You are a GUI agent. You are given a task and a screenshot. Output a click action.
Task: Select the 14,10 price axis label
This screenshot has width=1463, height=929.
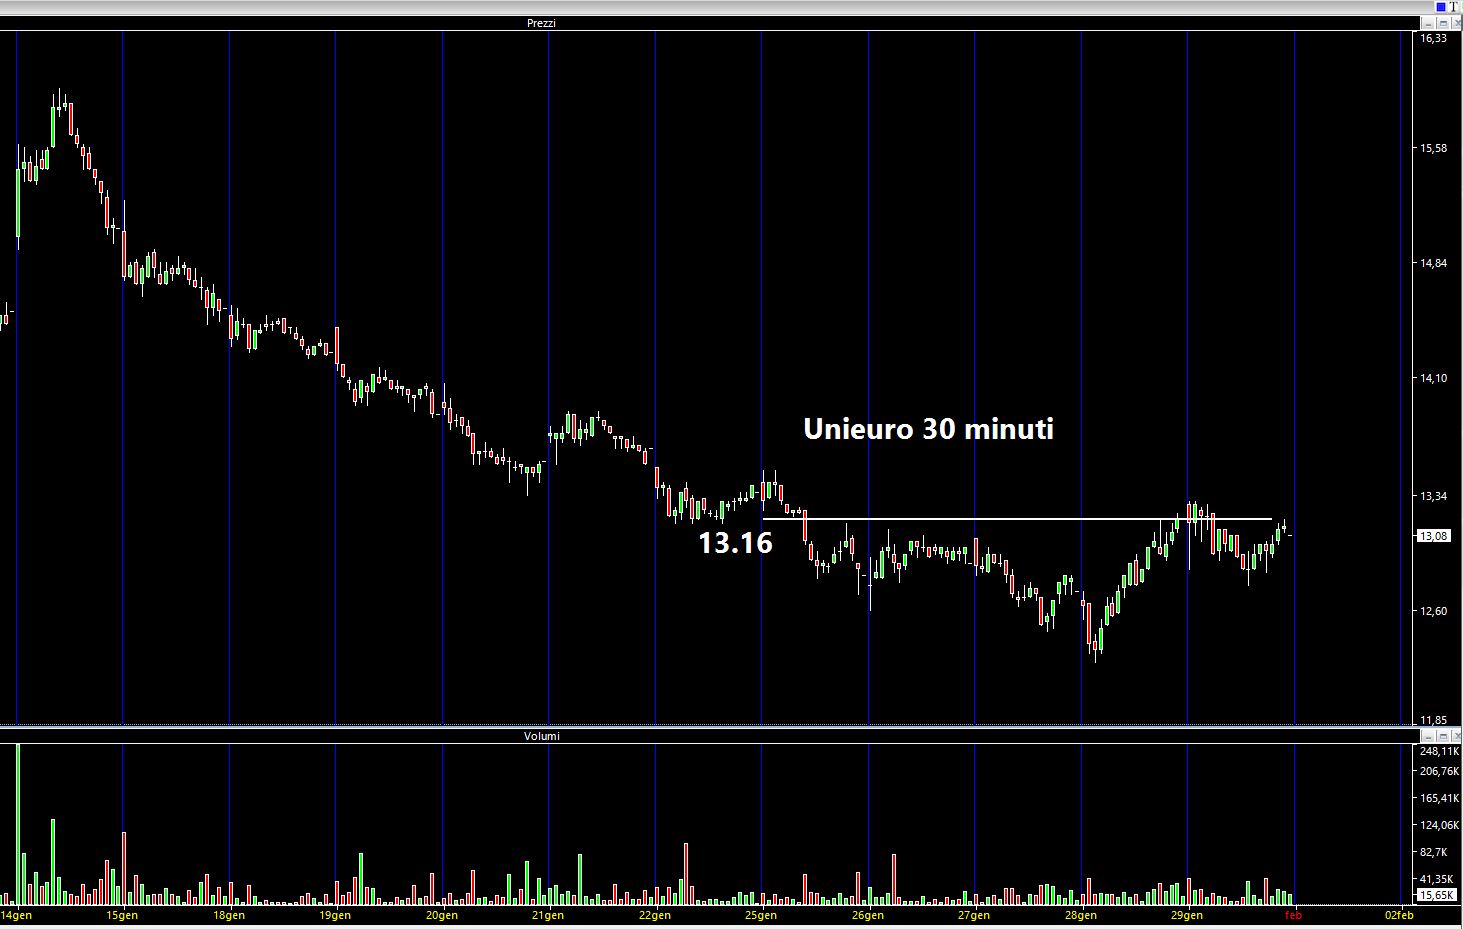coord(1433,378)
